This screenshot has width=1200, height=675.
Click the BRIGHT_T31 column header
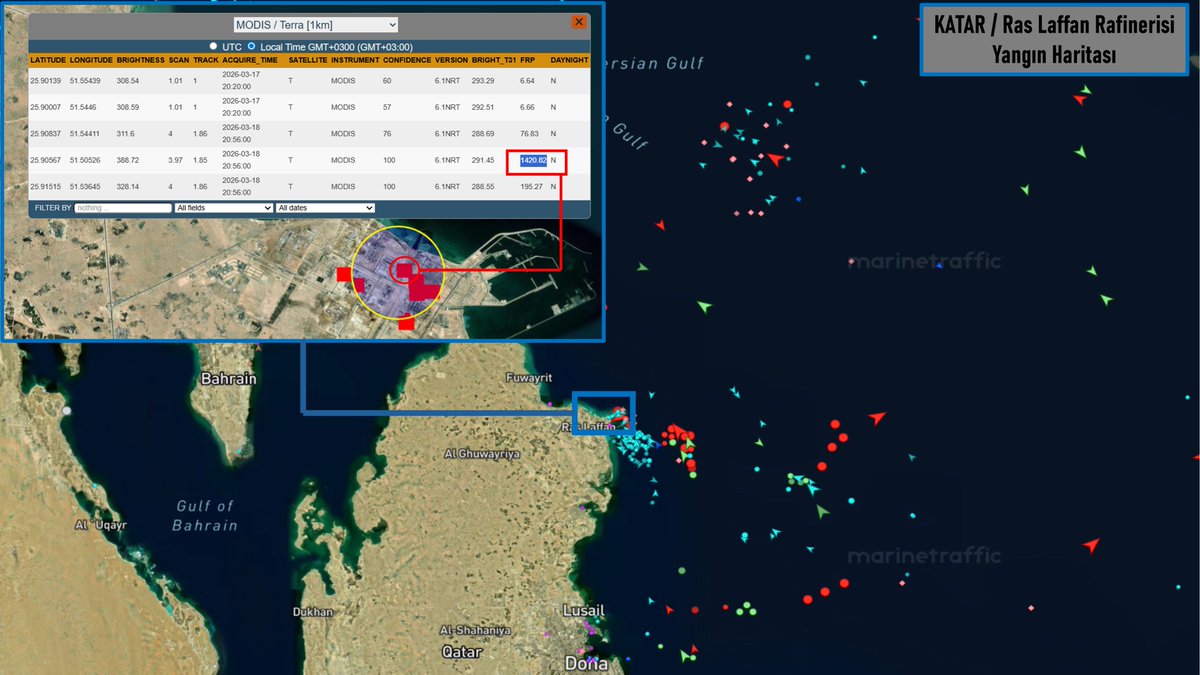(x=494, y=60)
